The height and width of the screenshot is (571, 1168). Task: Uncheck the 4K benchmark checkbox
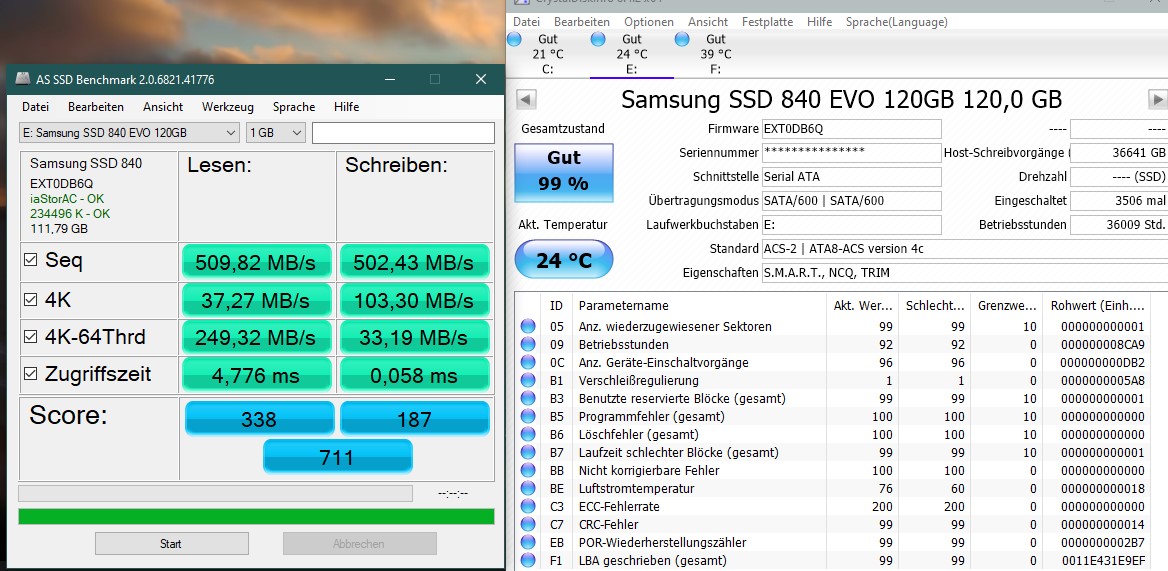(x=31, y=299)
